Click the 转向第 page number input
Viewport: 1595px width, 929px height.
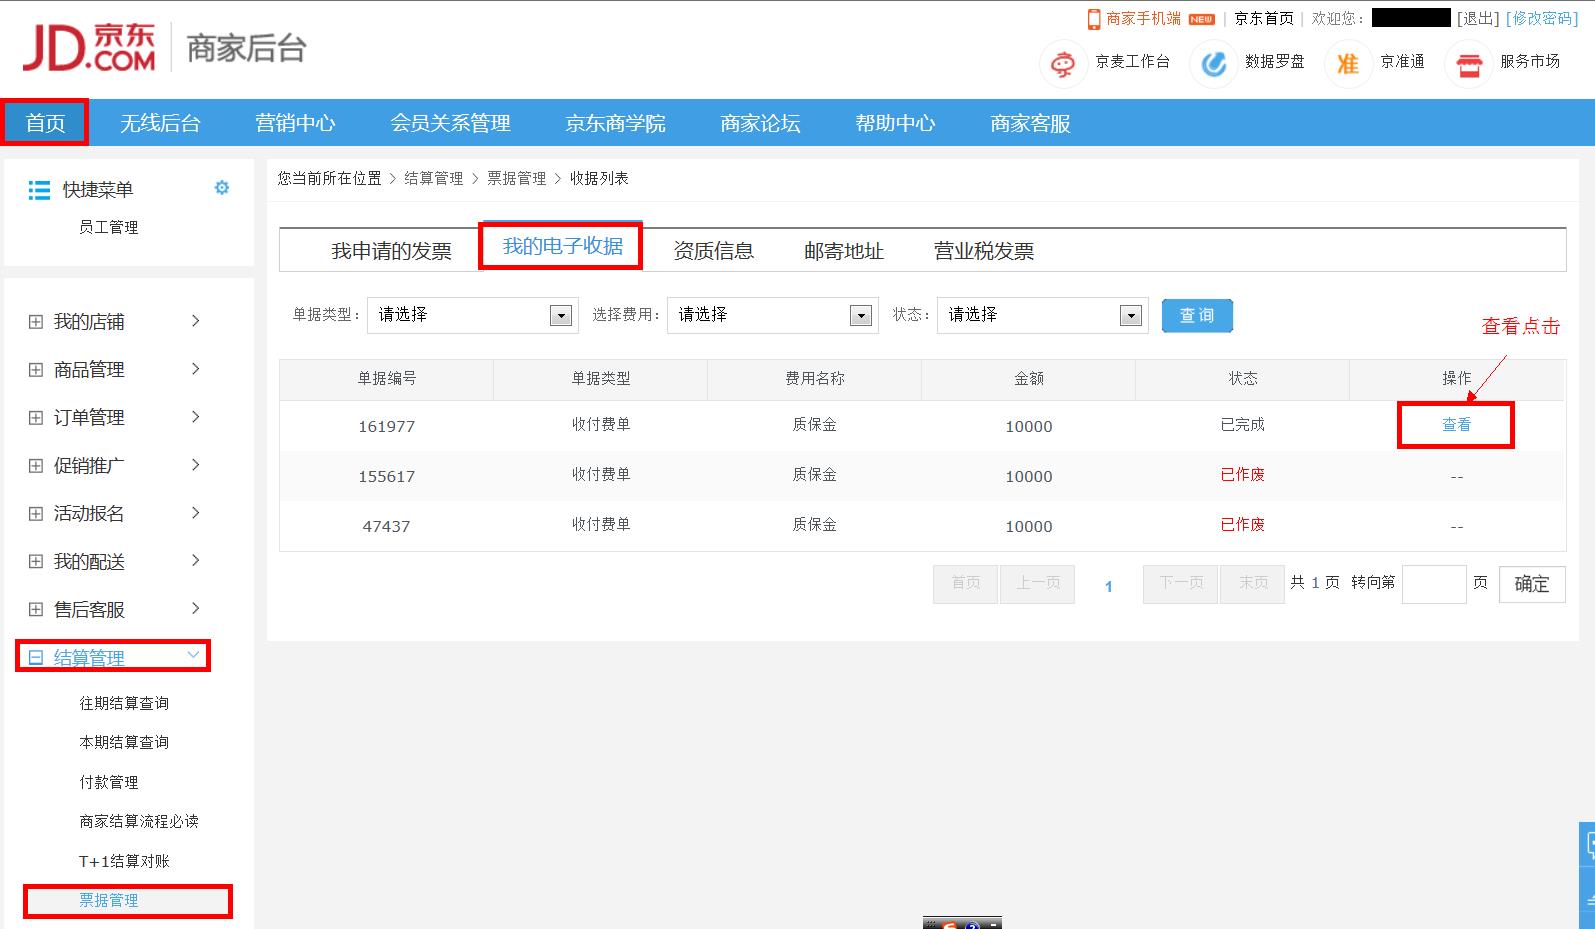coord(1434,583)
